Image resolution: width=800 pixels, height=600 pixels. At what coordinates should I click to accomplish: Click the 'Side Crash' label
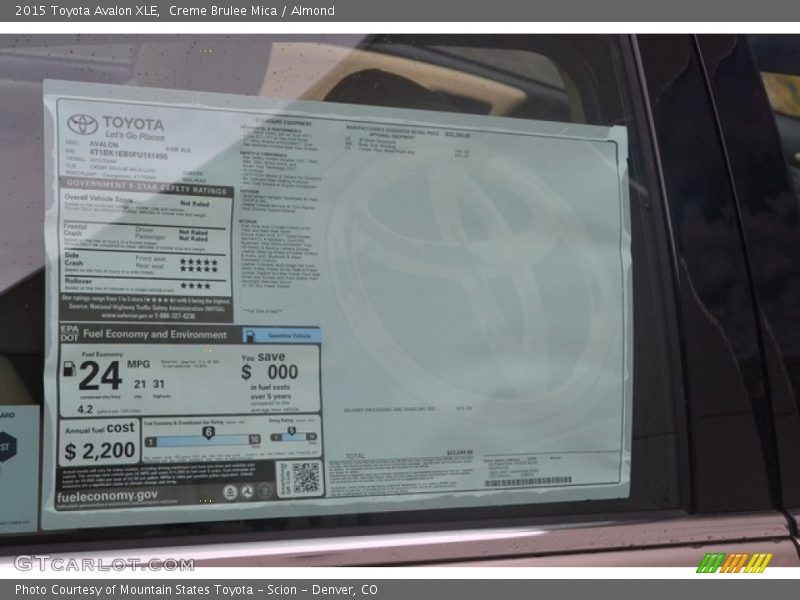[x=73, y=259]
